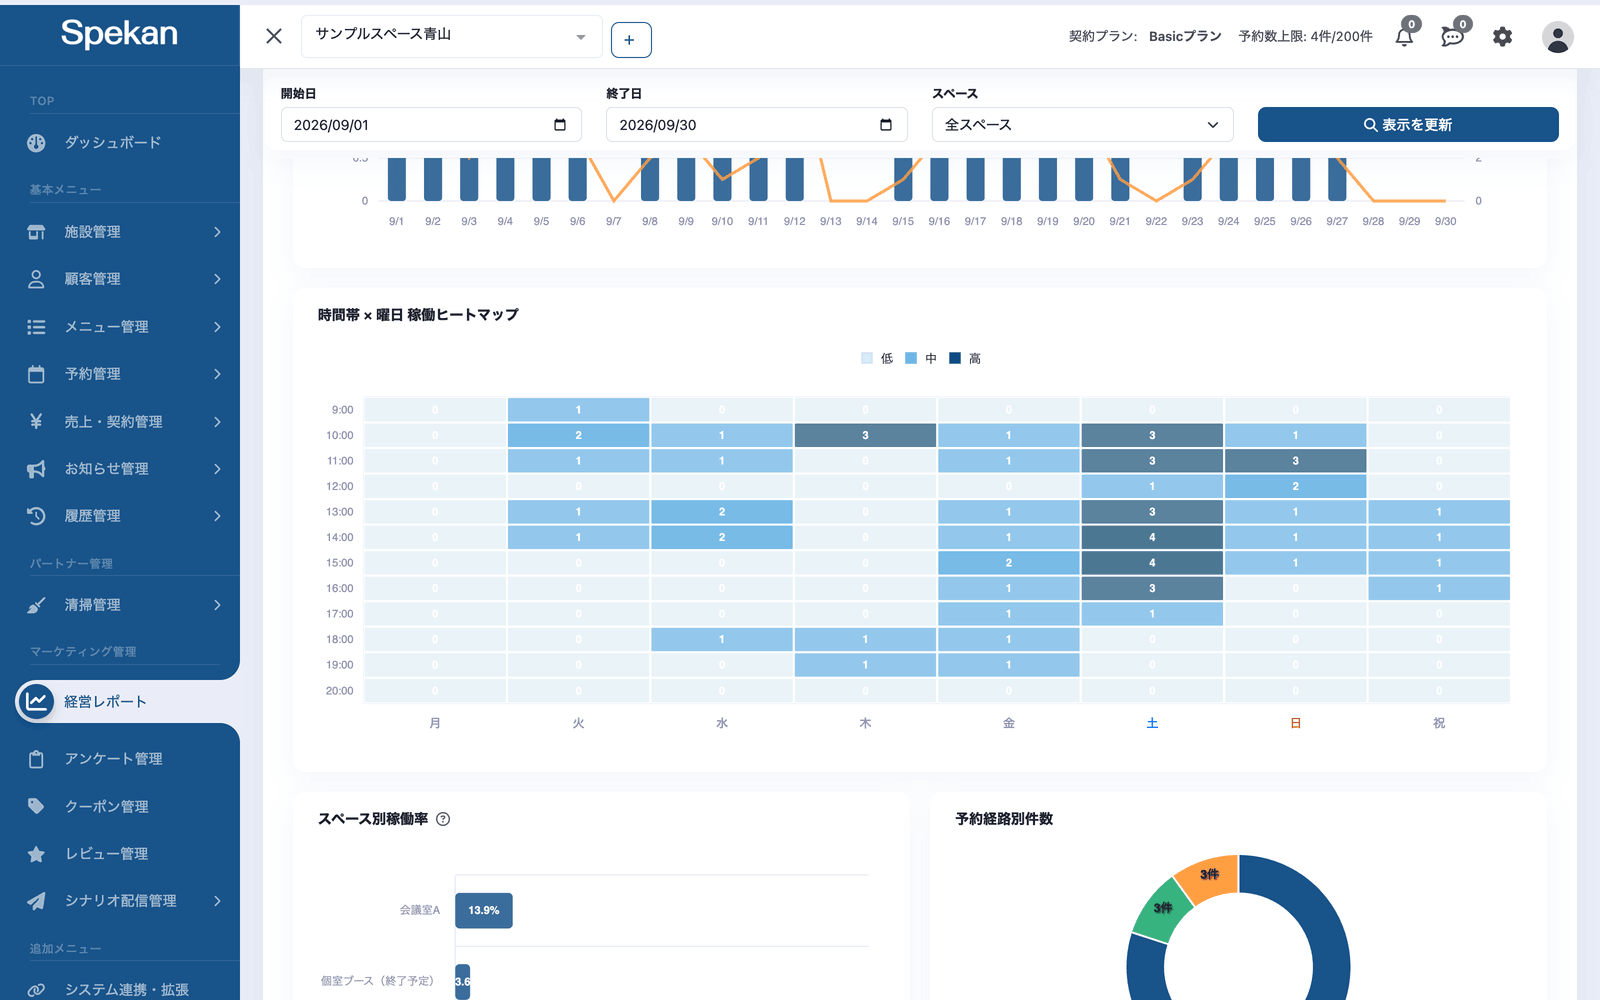Click the 終了日 date field 2026/09/30
Viewport: 1600px width, 1000px height.
coord(756,125)
